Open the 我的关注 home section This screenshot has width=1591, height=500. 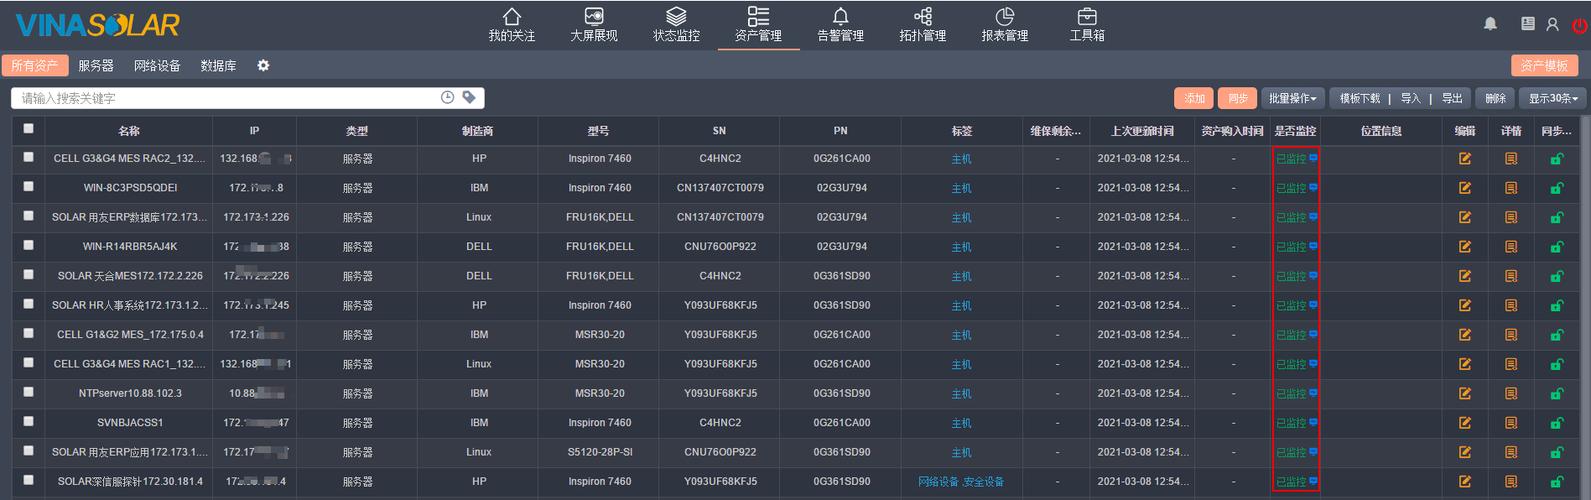[x=511, y=25]
